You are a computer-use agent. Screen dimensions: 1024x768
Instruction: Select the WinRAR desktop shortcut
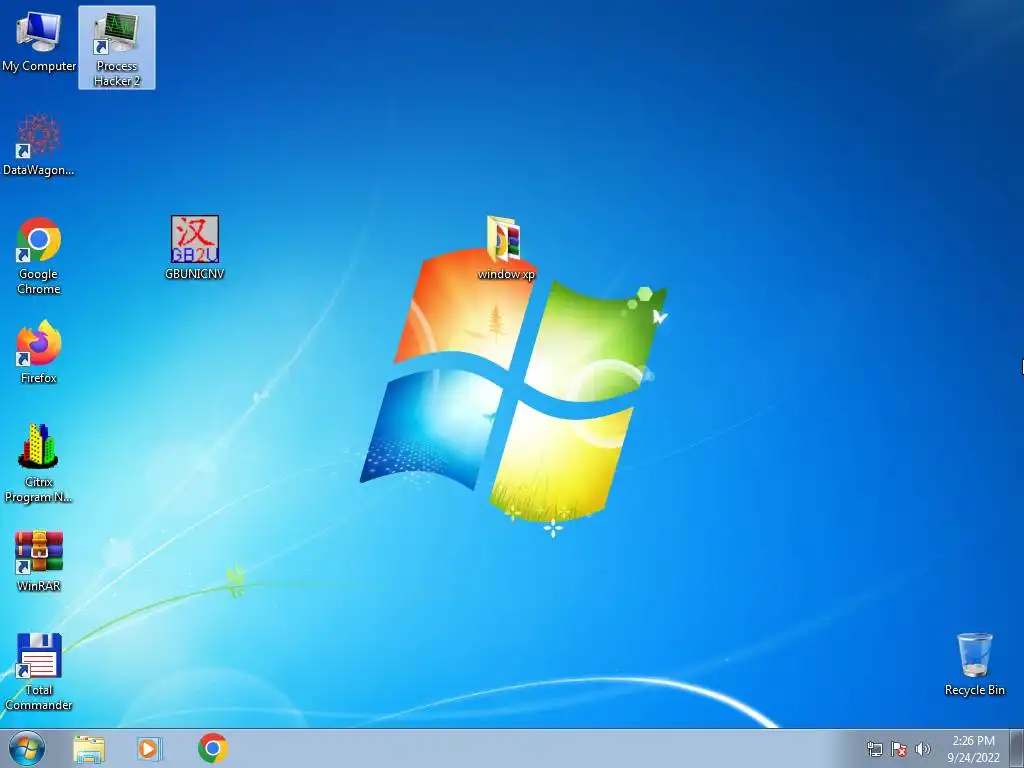coord(39,561)
